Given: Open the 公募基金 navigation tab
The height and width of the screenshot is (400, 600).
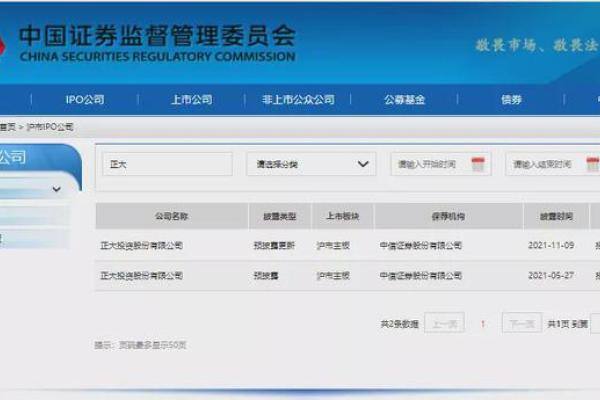Looking at the screenshot, I should pos(404,100).
